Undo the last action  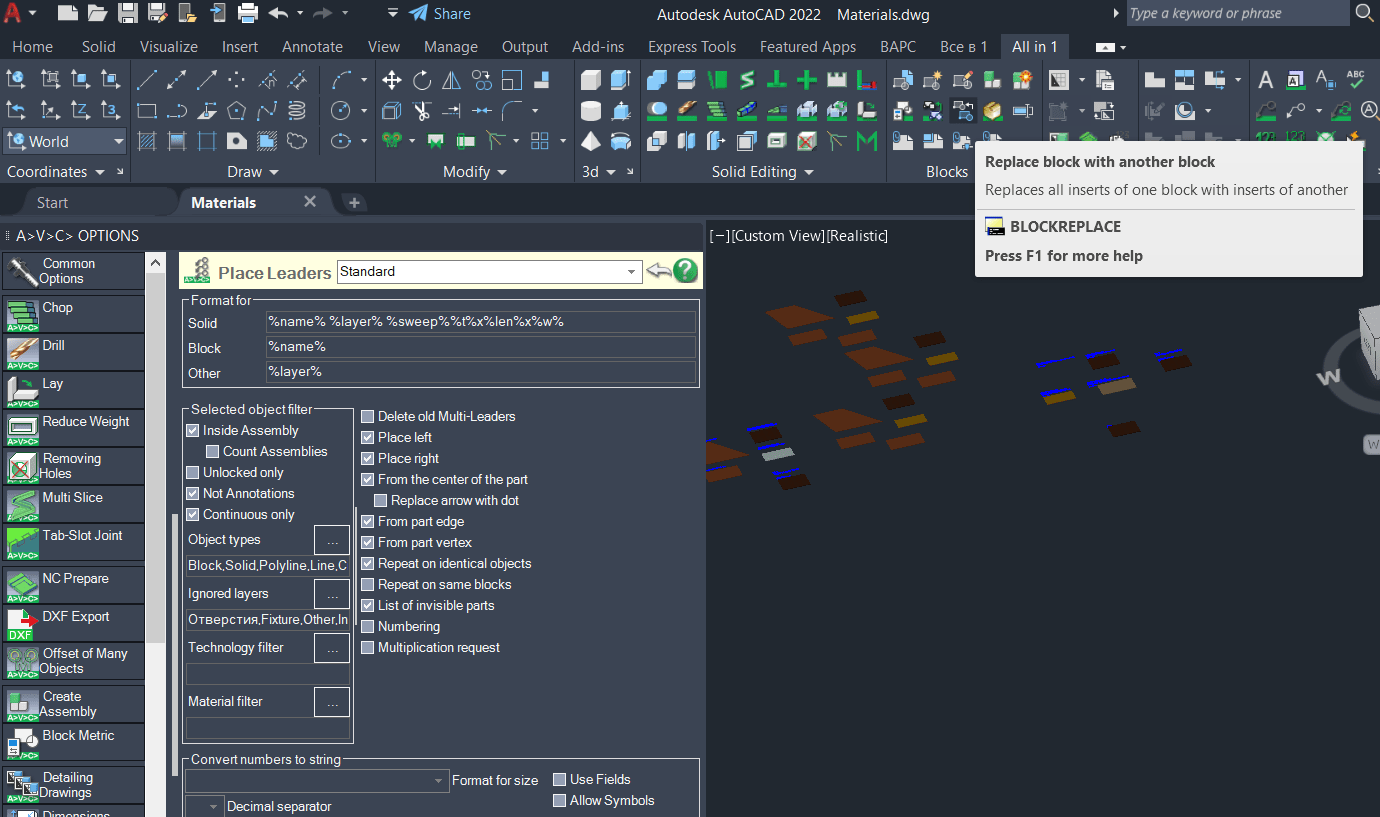(x=278, y=13)
